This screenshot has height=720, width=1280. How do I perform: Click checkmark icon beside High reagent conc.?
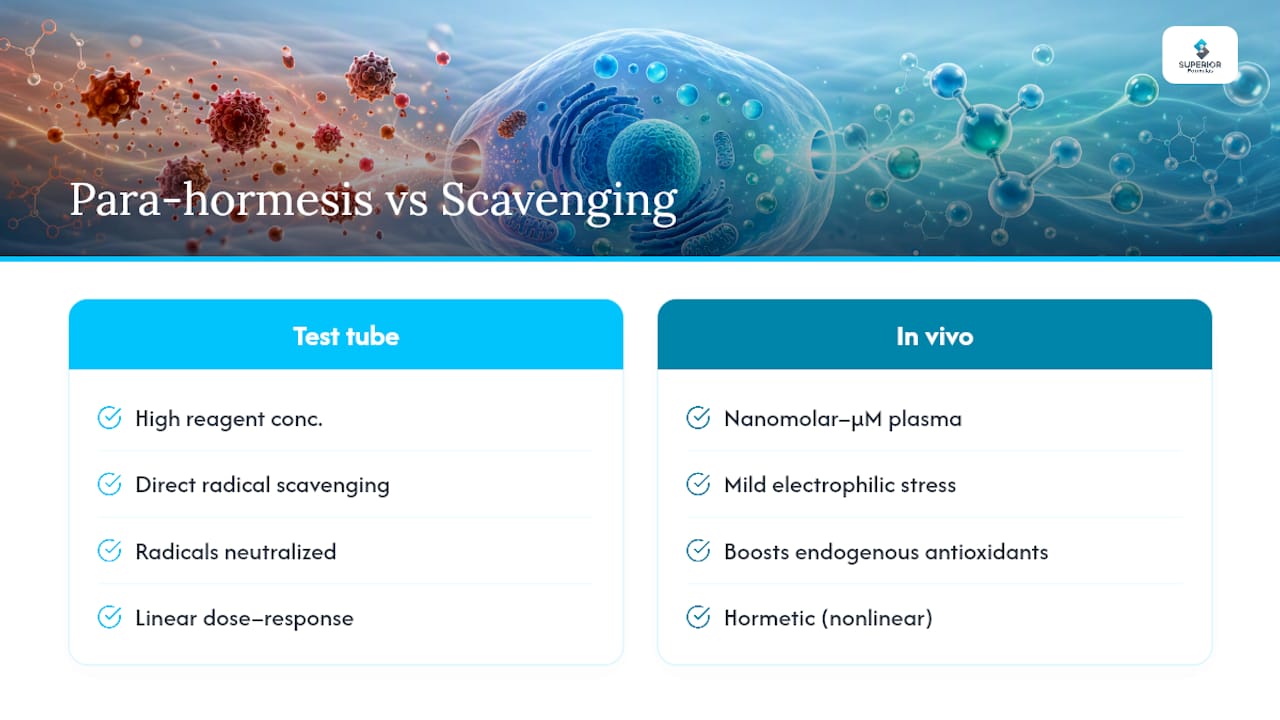(x=109, y=418)
